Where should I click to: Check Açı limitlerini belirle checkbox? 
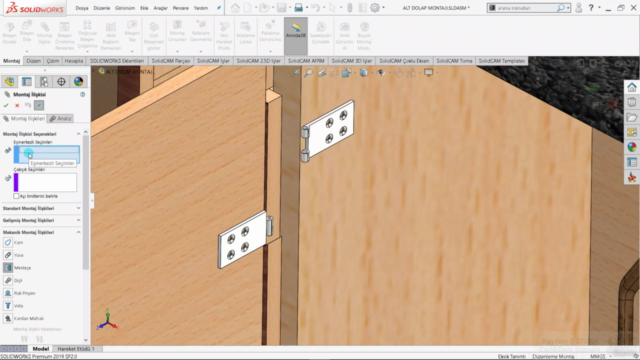(x=16, y=196)
